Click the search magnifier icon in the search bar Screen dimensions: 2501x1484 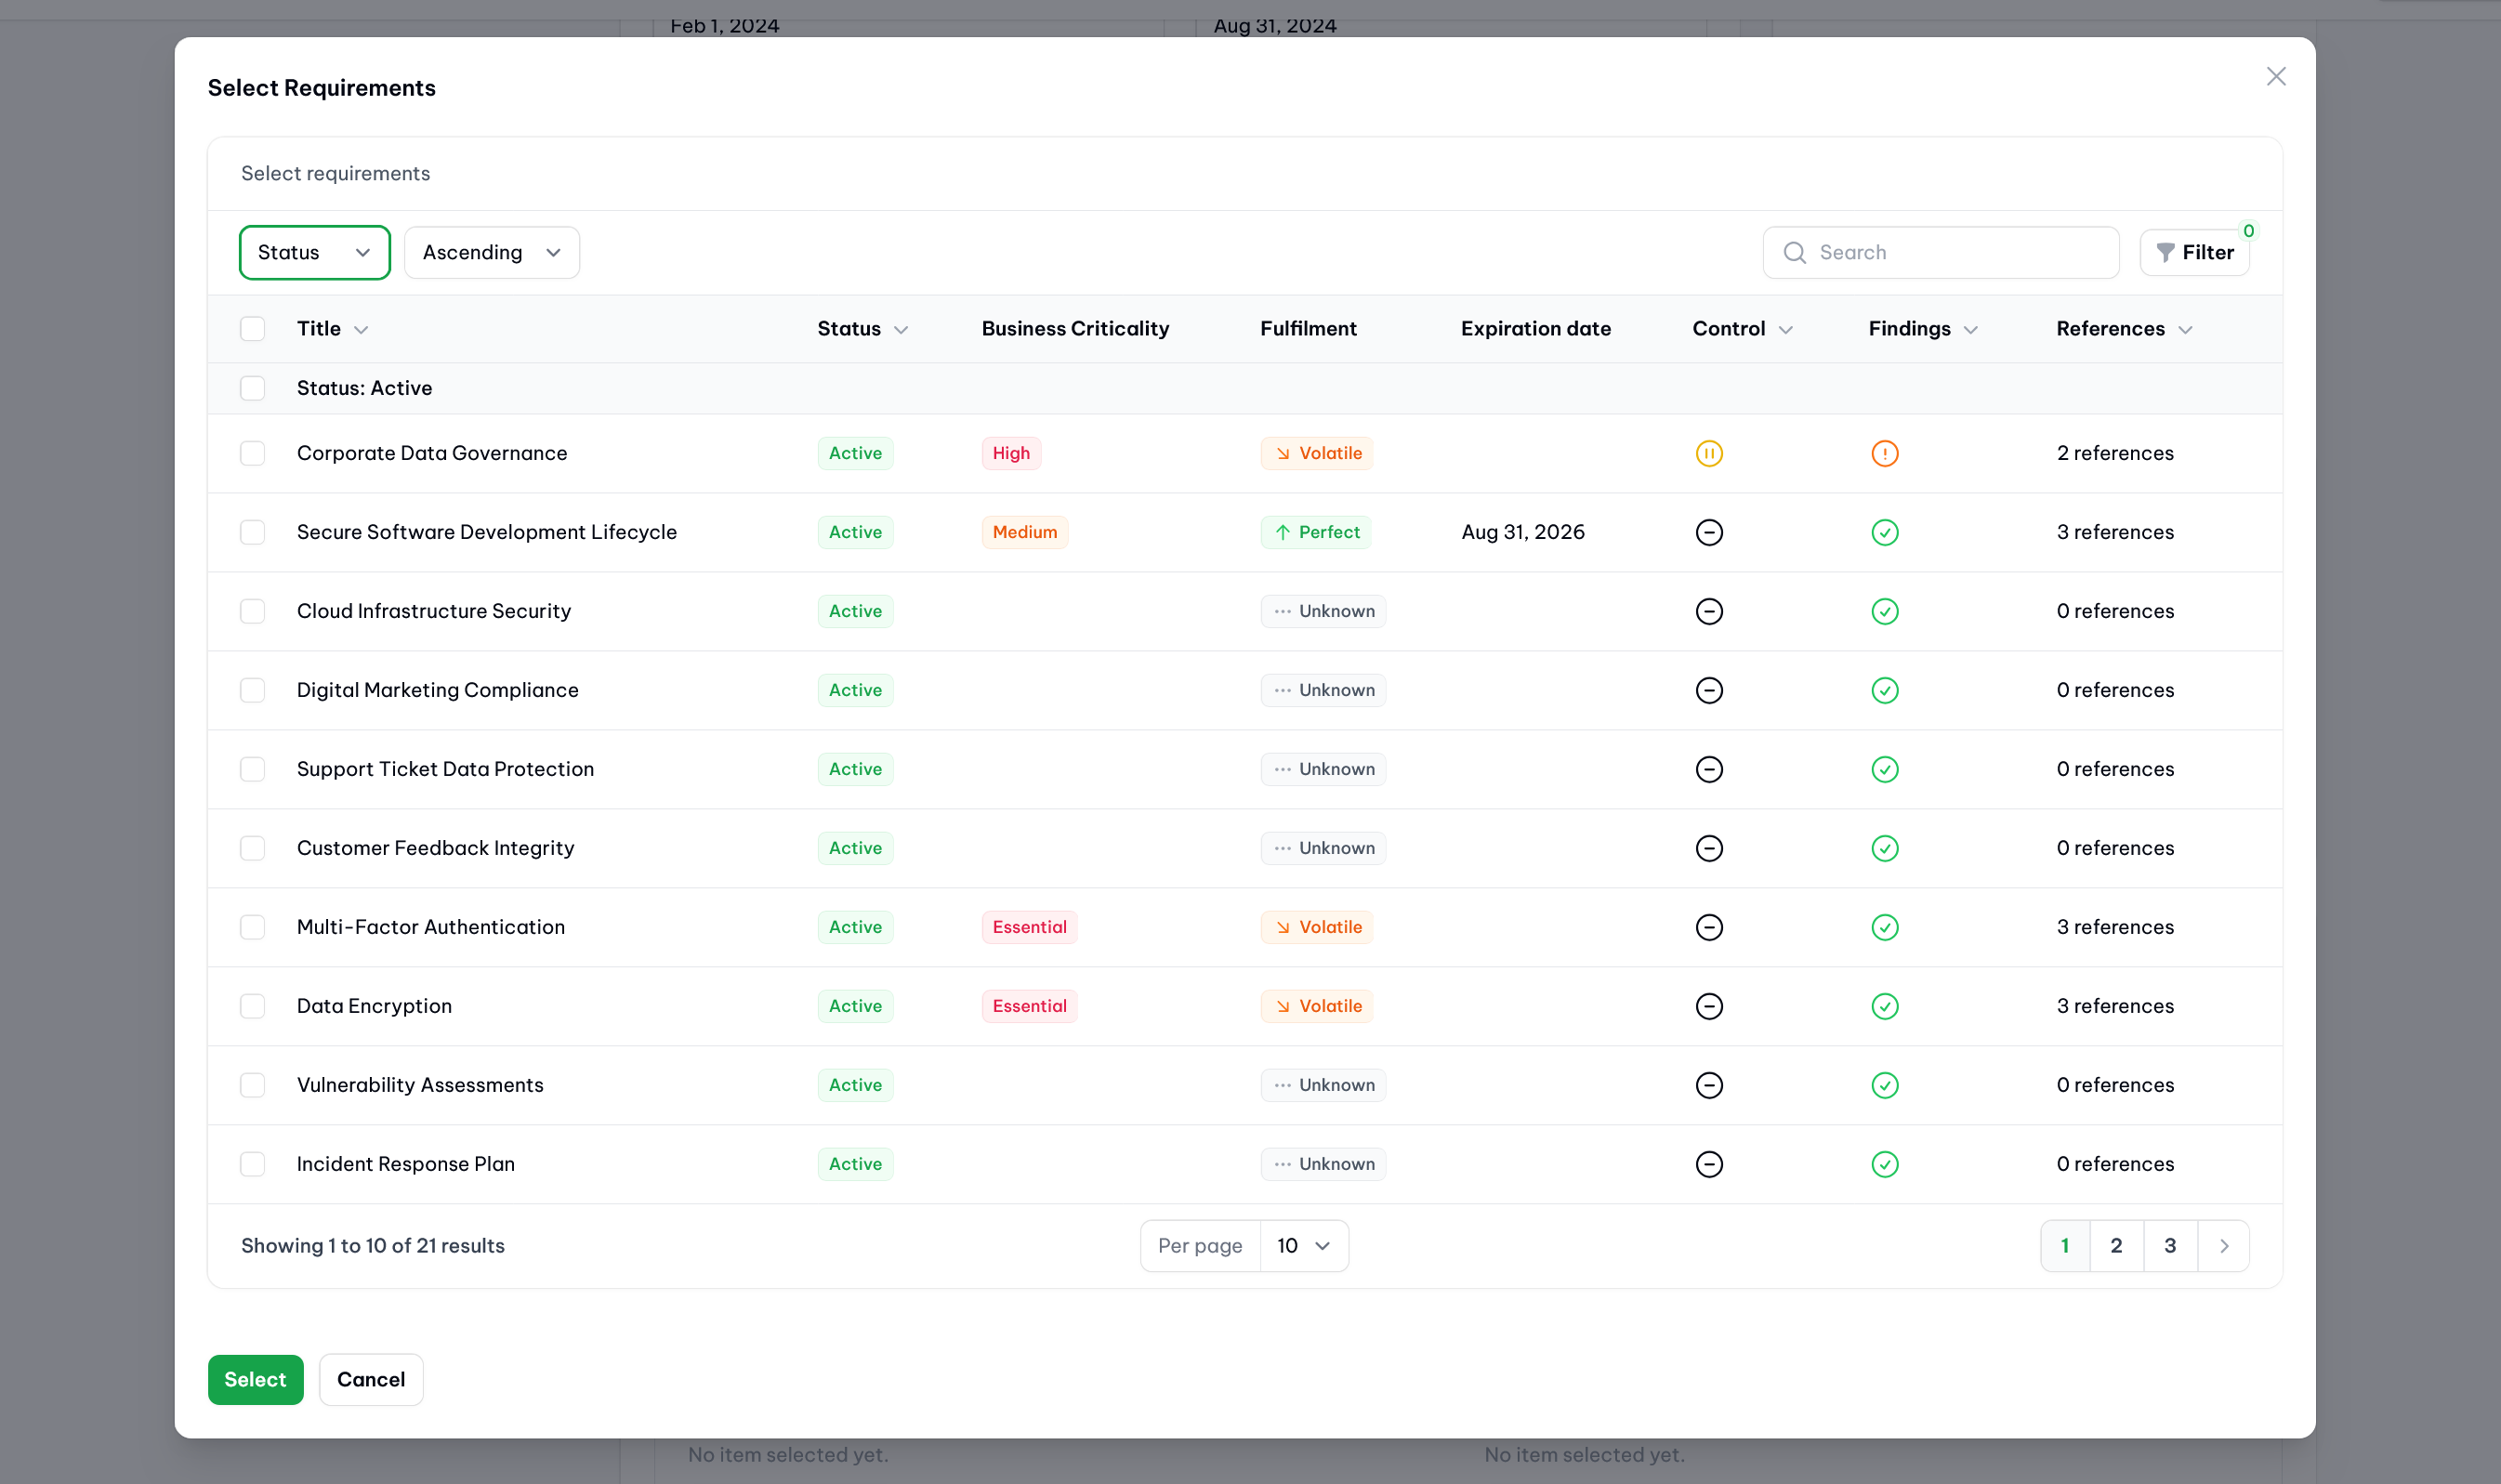(1795, 253)
